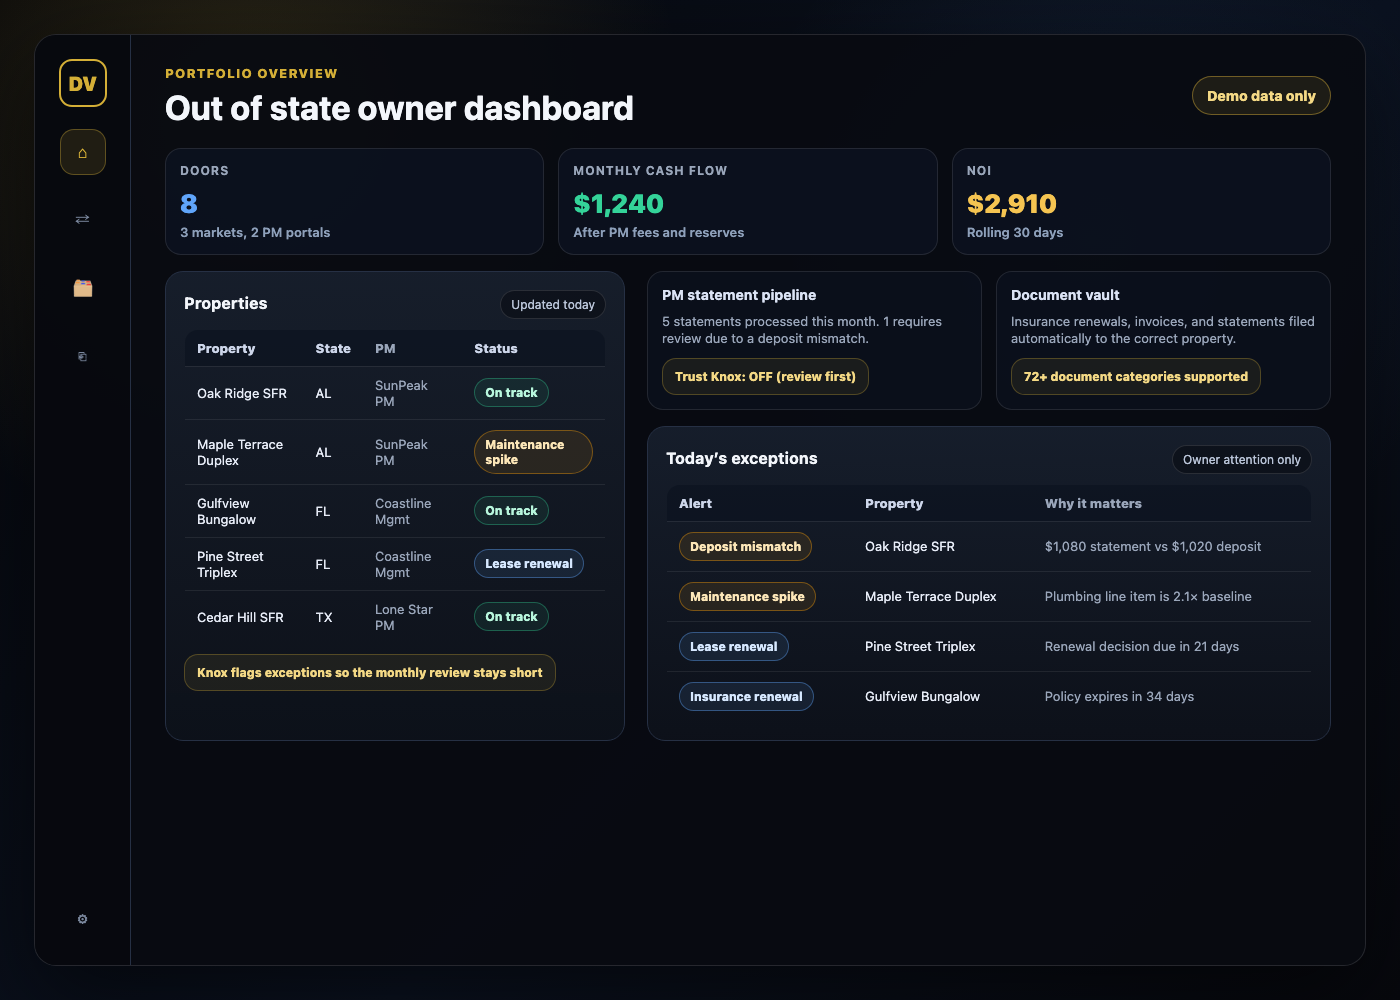Click the Insurance renewal alert tag
Screen dimensions: 1400x1000
coord(746,697)
